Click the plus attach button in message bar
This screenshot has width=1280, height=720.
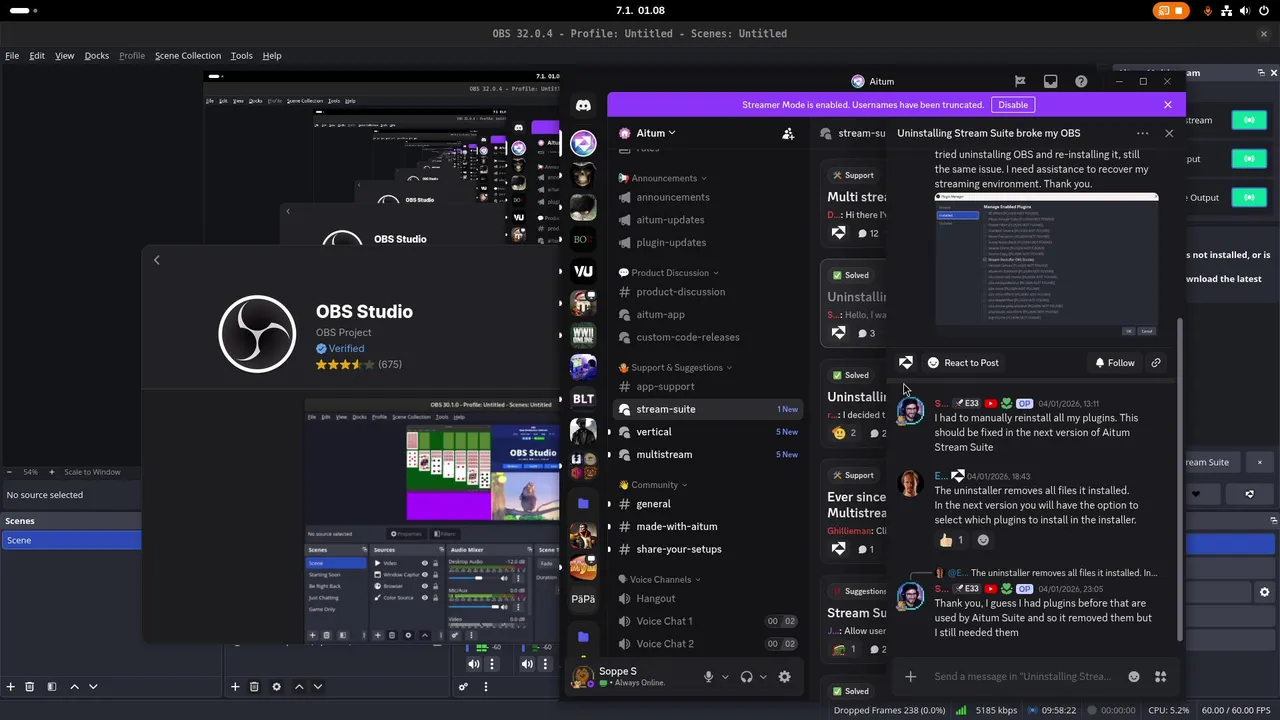point(910,677)
